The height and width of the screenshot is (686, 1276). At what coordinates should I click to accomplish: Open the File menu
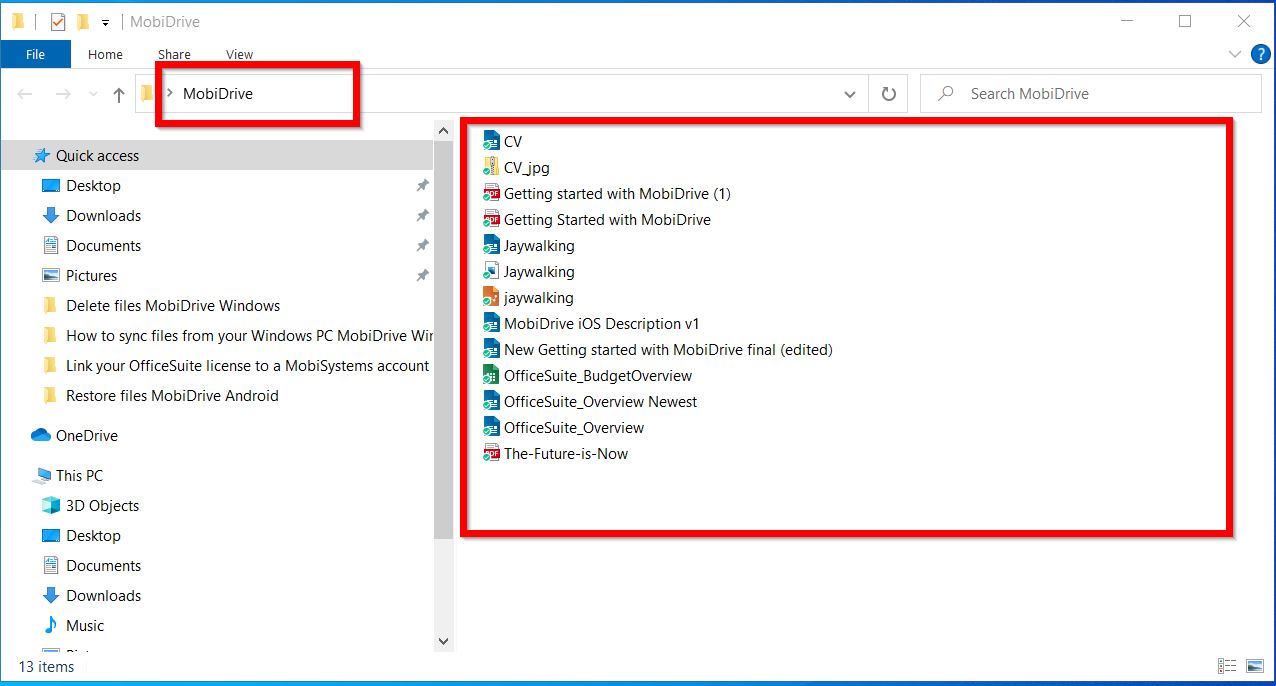(35, 54)
